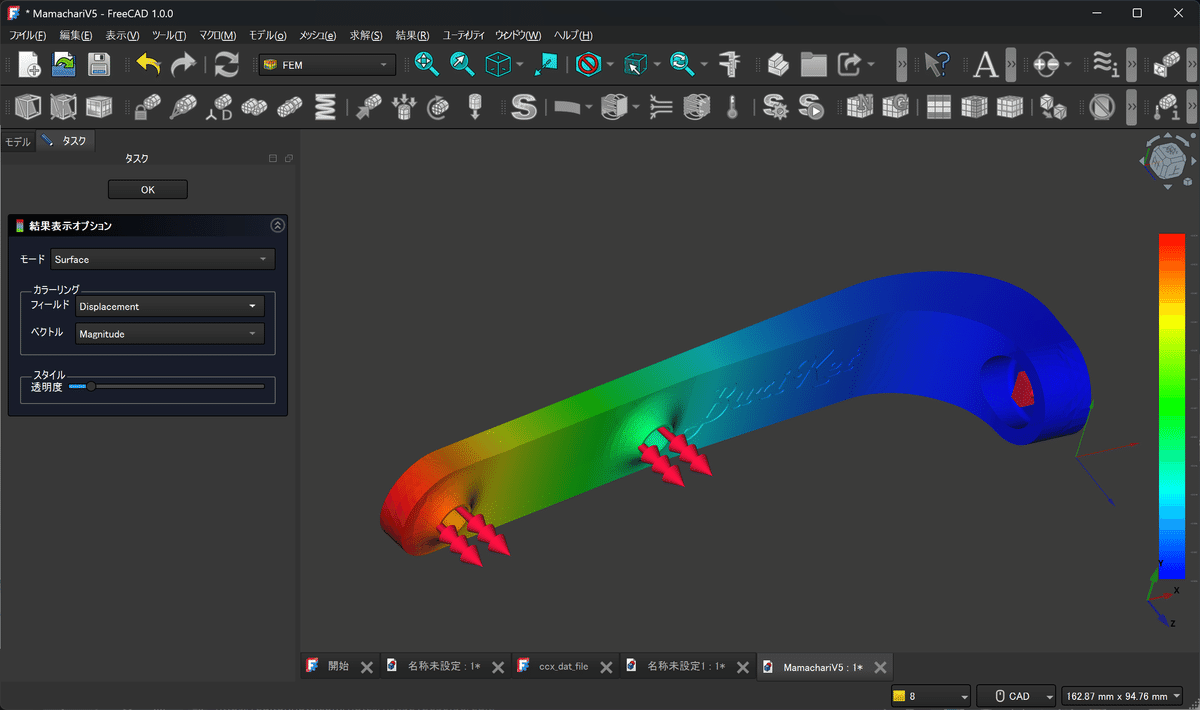Click the no-draw style toolbar icon
The width and height of the screenshot is (1200, 710).
pyautogui.click(x=588, y=65)
